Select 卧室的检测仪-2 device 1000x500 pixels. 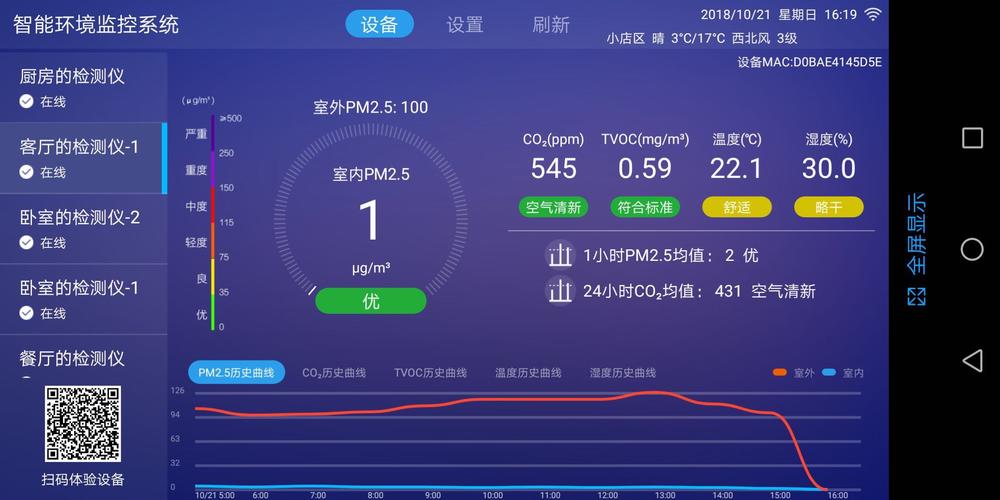pos(84,228)
